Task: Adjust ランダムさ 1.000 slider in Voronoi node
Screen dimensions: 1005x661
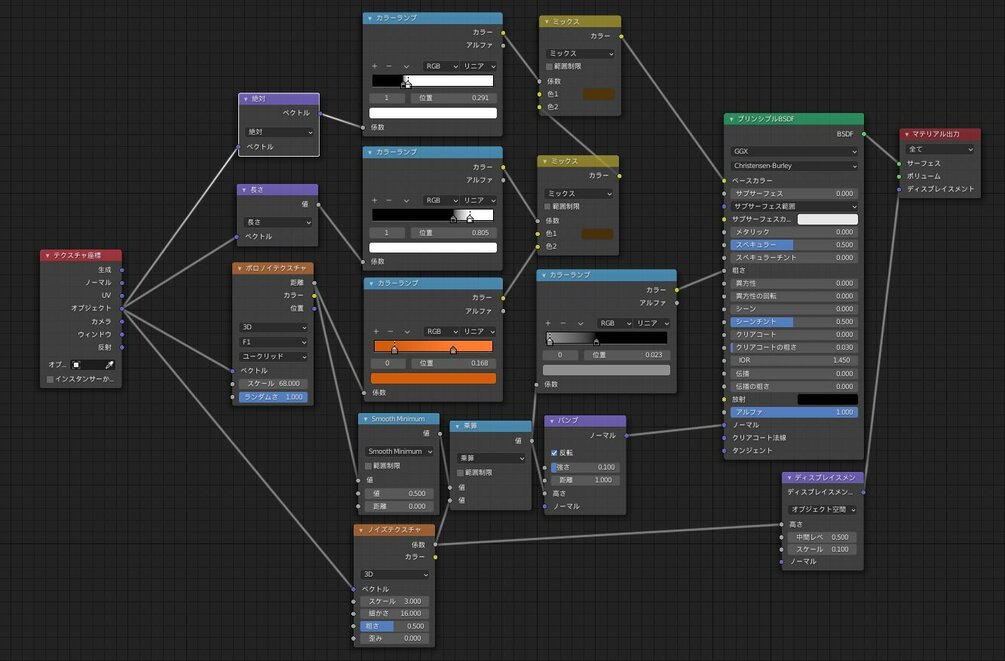Action: 273,397
